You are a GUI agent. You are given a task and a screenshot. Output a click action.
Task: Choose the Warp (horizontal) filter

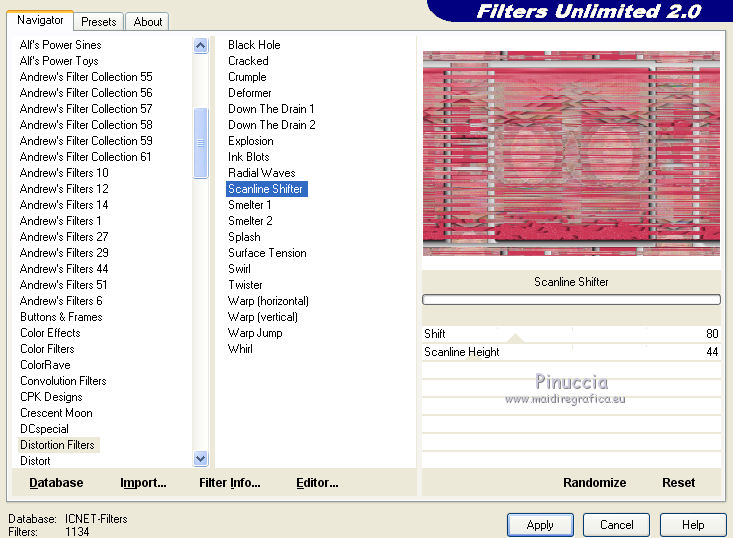tap(268, 301)
